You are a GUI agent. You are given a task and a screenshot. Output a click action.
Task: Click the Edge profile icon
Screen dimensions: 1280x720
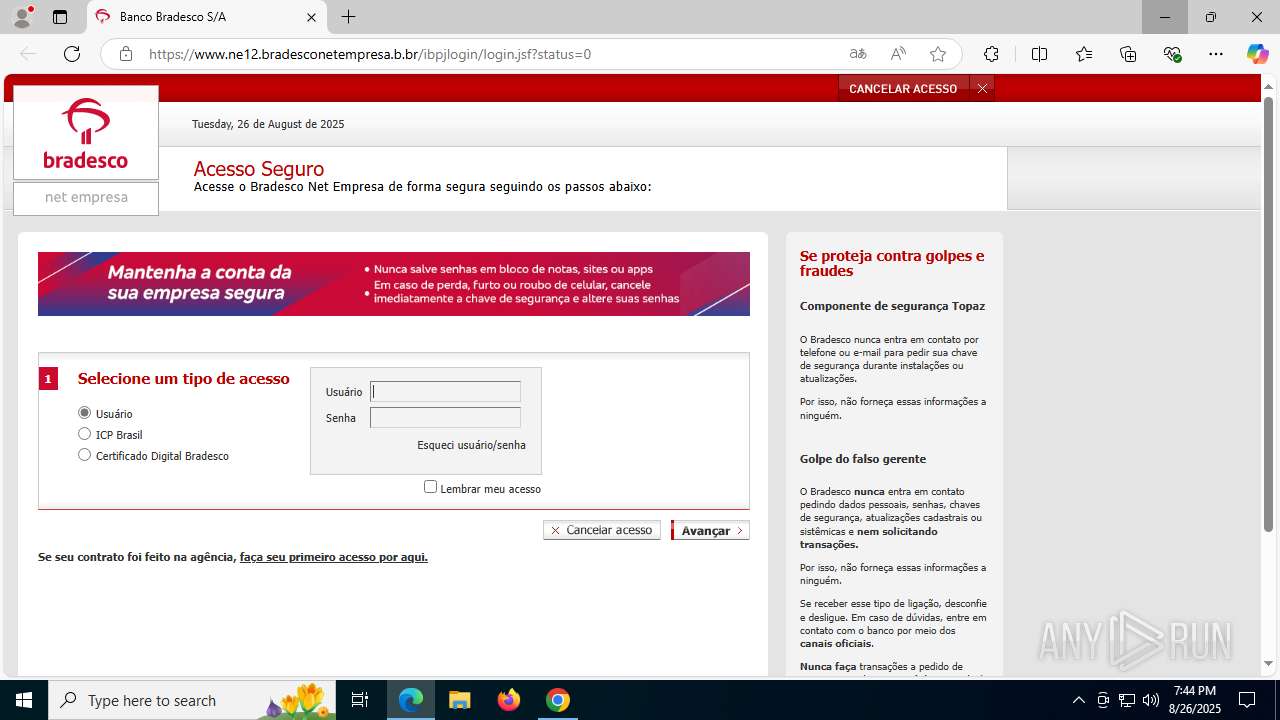pyautogui.click(x=22, y=17)
